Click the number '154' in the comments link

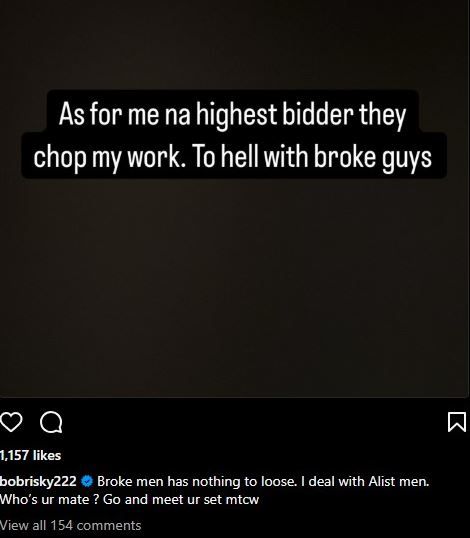click(x=61, y=525)
